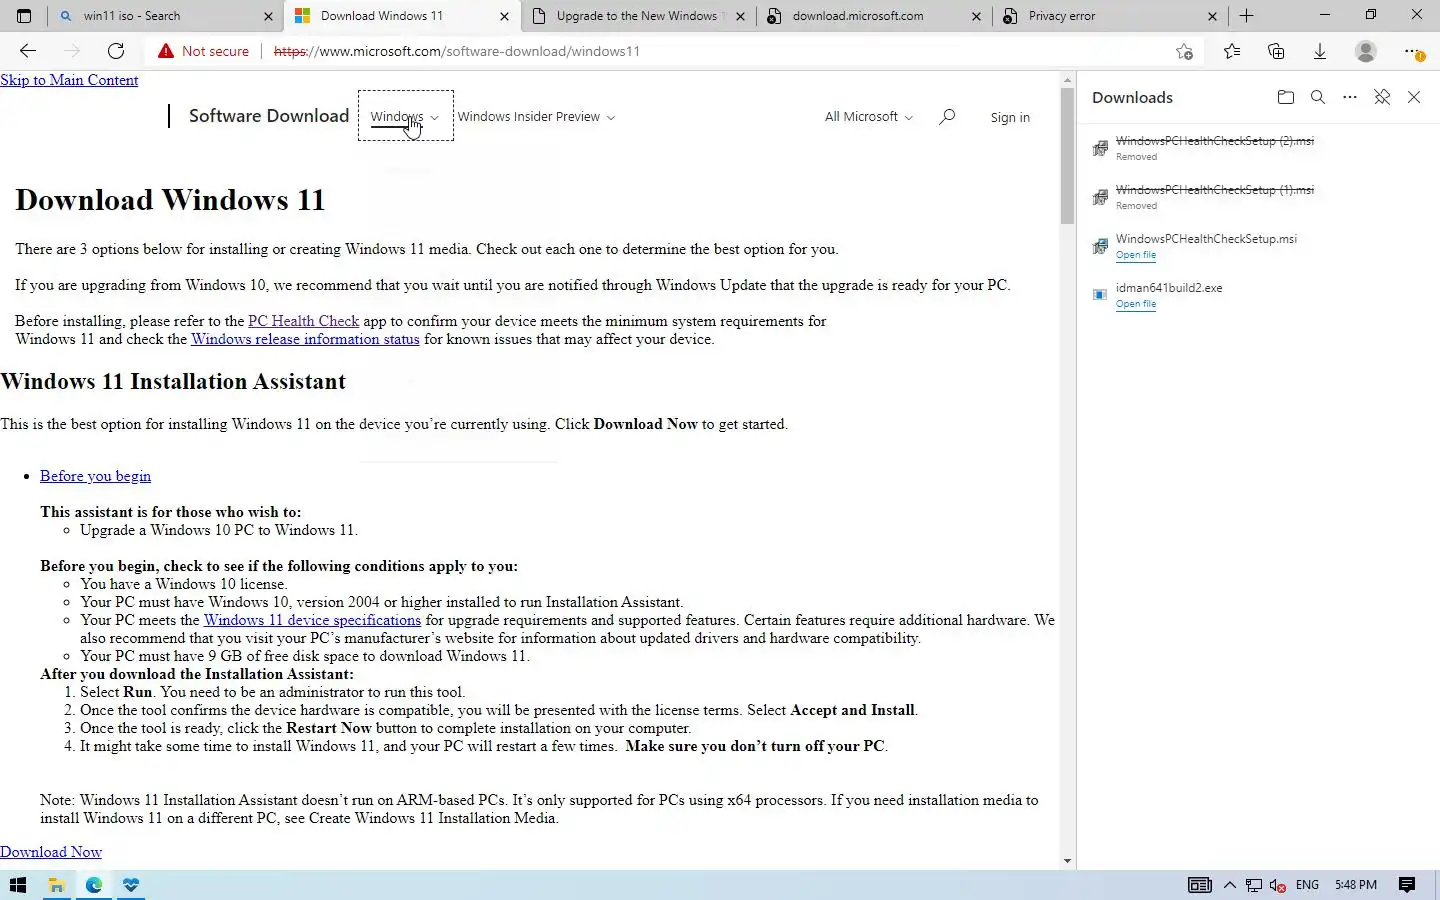Click the network tray icon

pos(1254,885)
